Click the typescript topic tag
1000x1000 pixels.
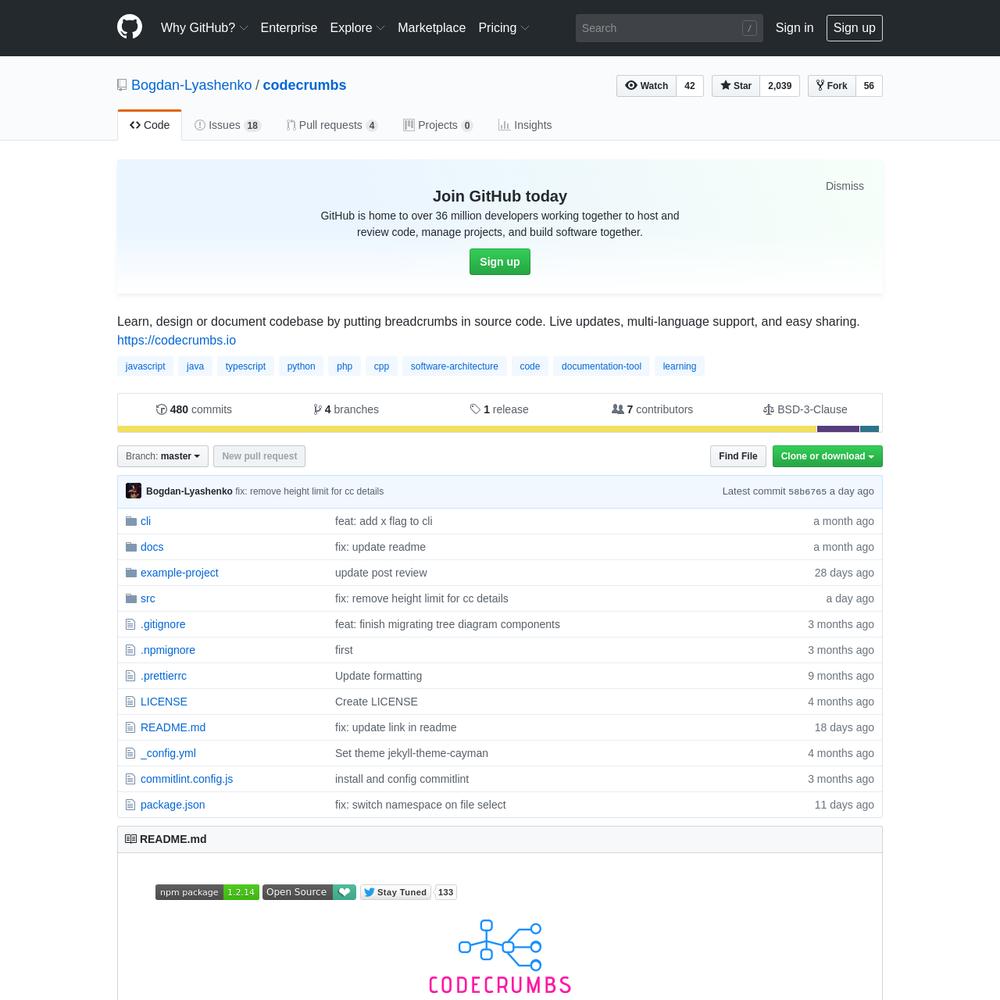246,366
